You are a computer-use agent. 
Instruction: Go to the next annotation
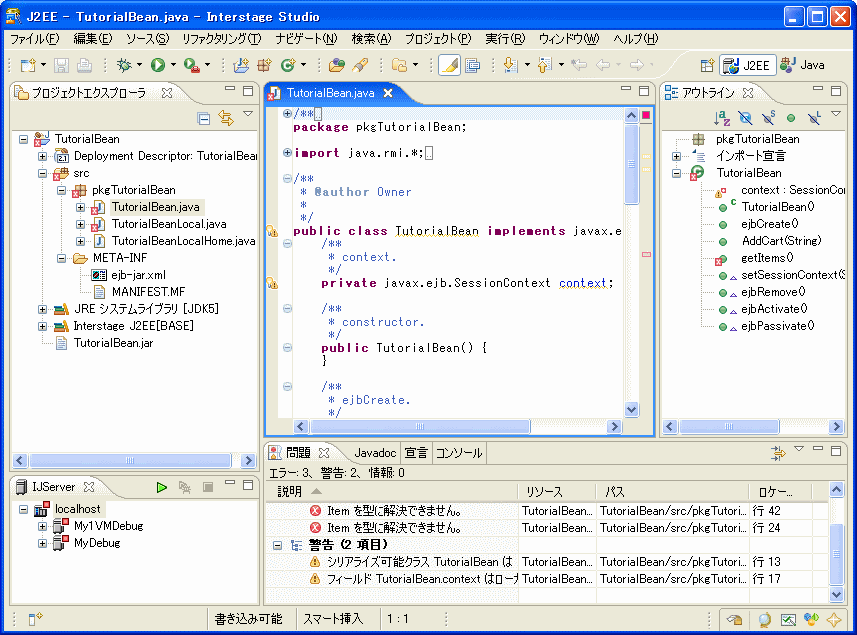click(x=510, y=66)
